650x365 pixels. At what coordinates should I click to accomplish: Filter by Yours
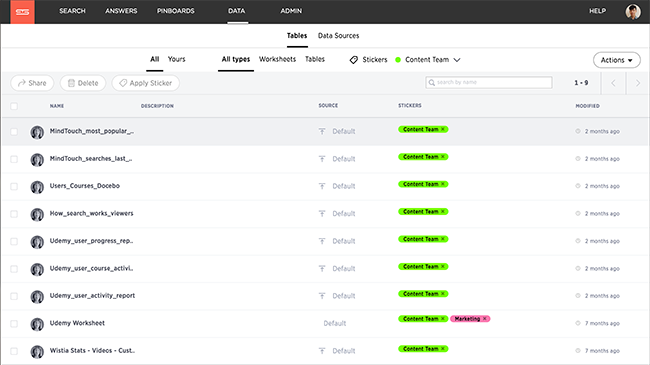tap(177, 59)
